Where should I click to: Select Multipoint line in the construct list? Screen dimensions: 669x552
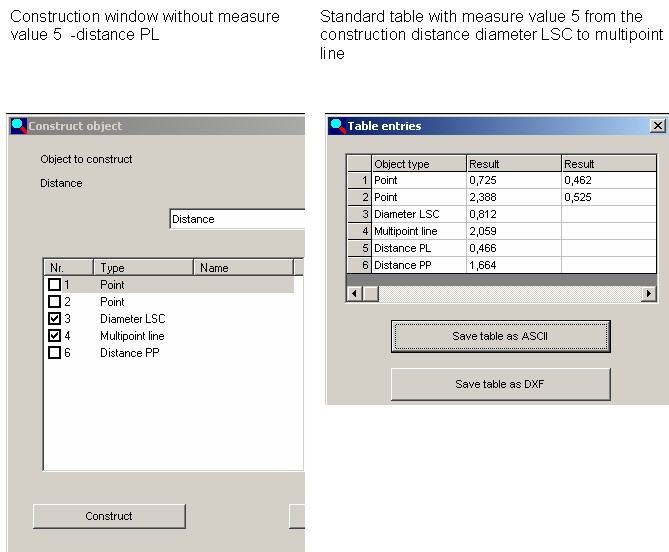132,336
